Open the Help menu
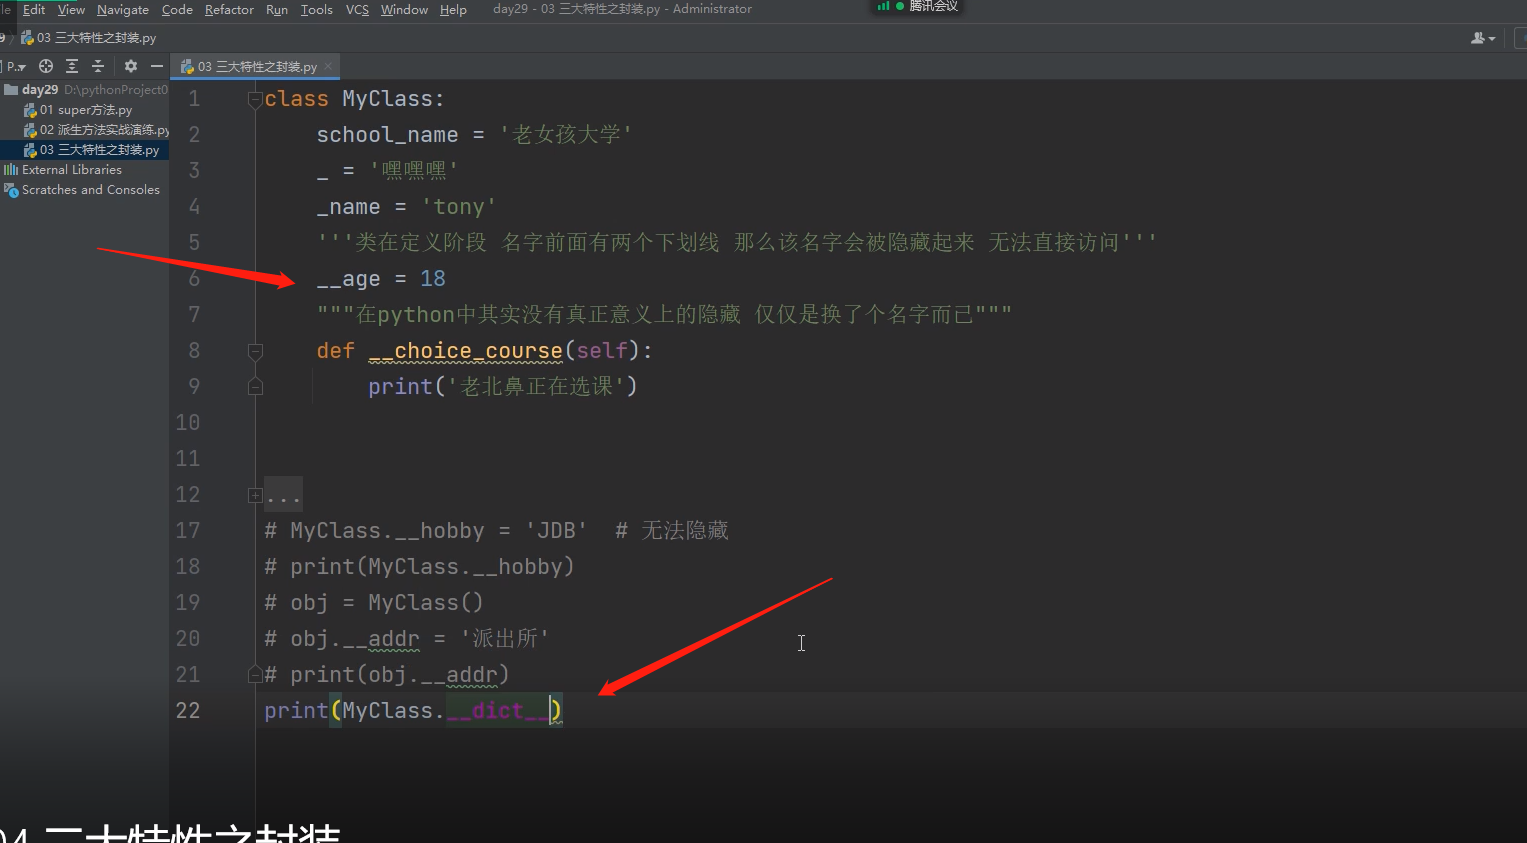Viewport: 1527px width, 843px height. tap(453, 9)
